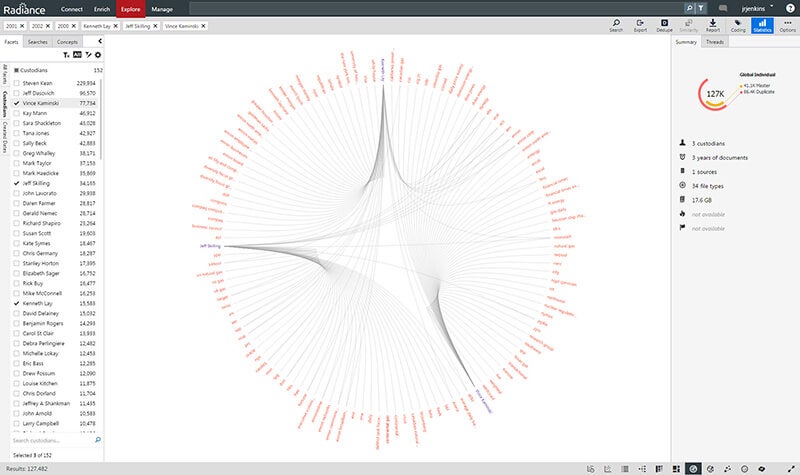
Task: Click the top global search bar
Action: point(436,8)
